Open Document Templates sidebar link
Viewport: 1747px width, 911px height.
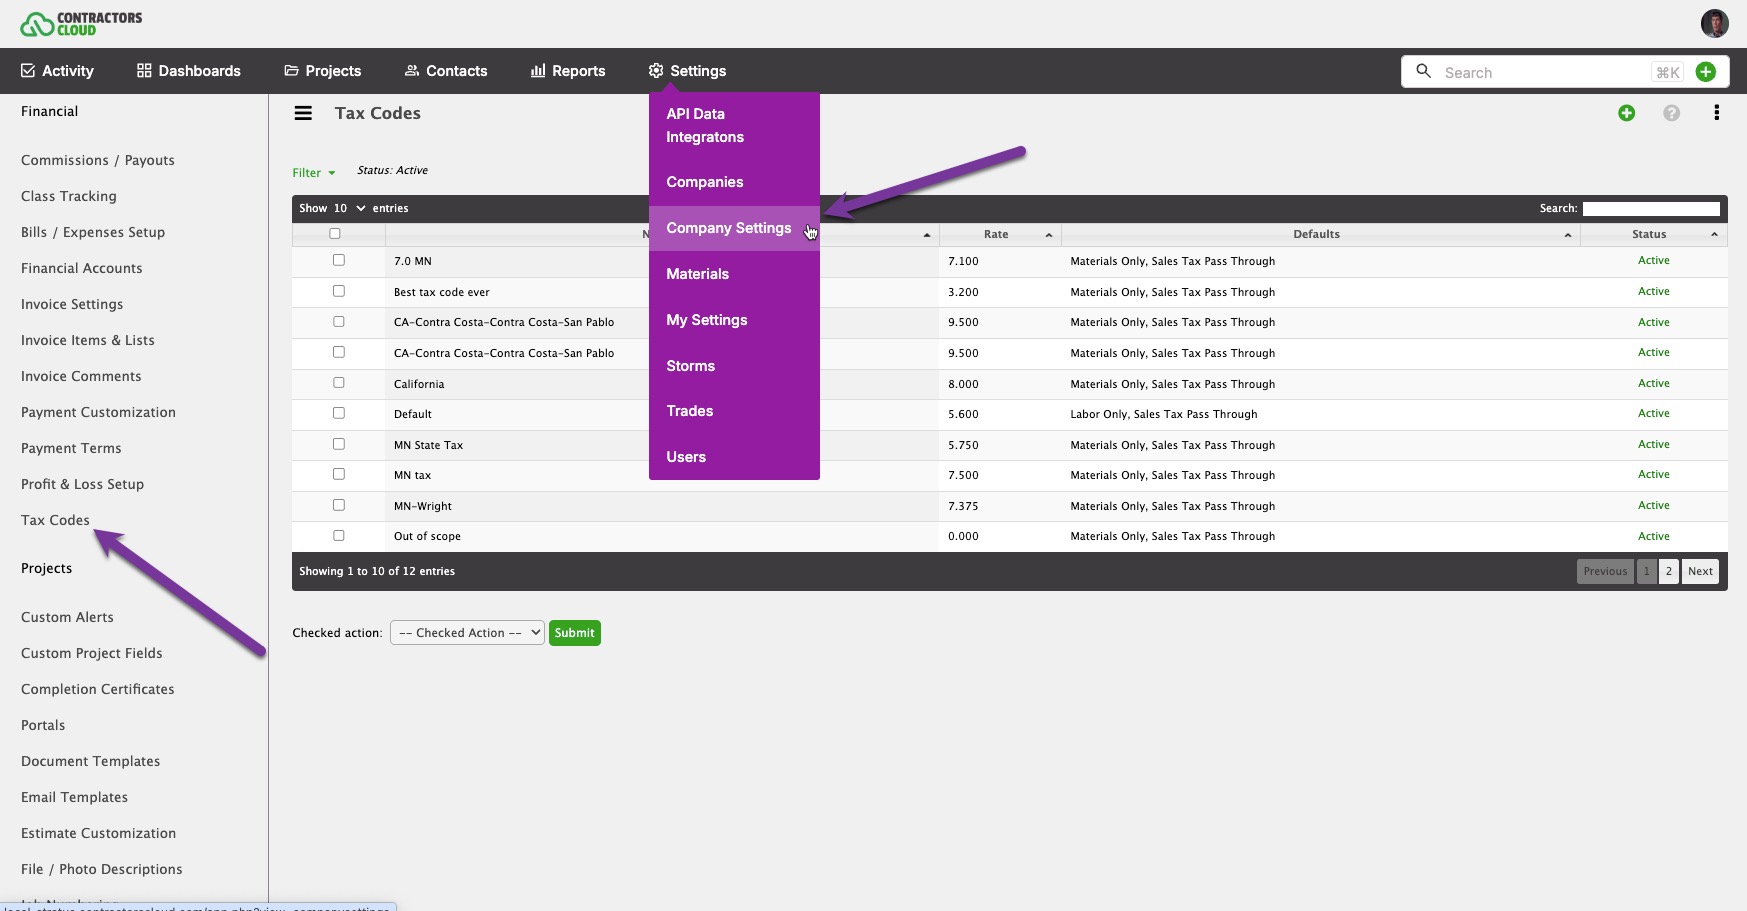click(91, 761)
